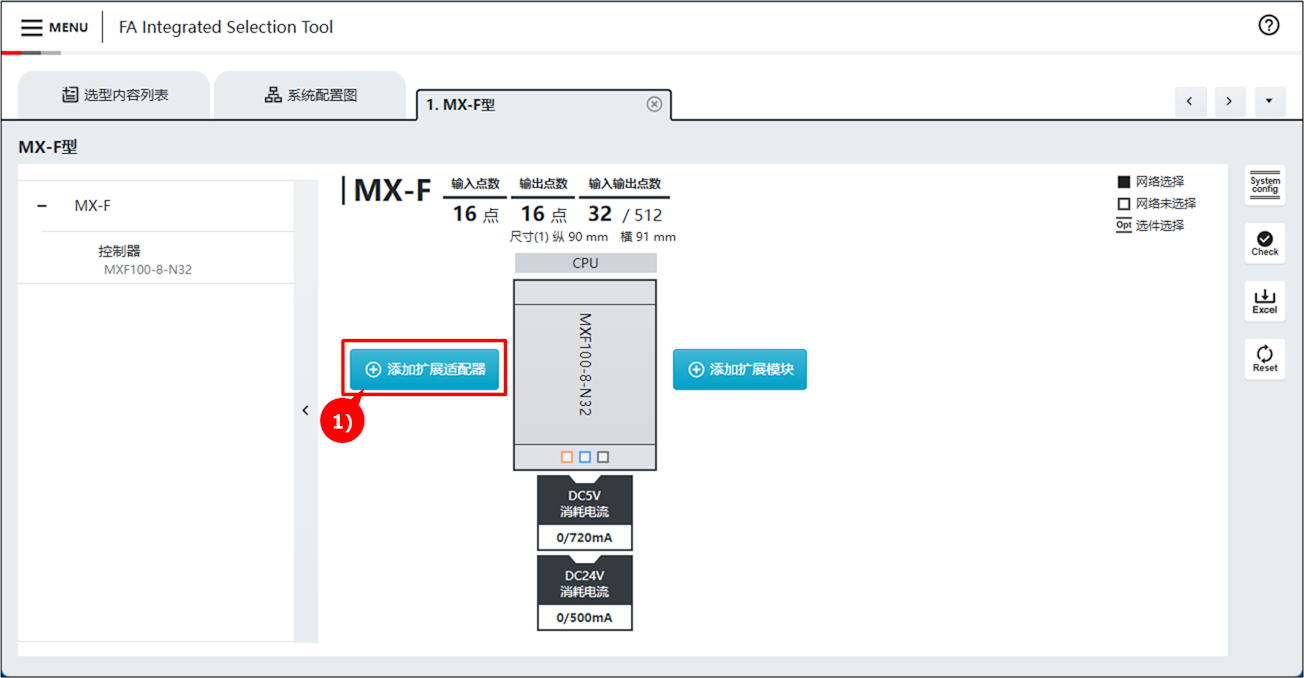
Task: Open the tab list dropdown arrow
Action: 1269,101
